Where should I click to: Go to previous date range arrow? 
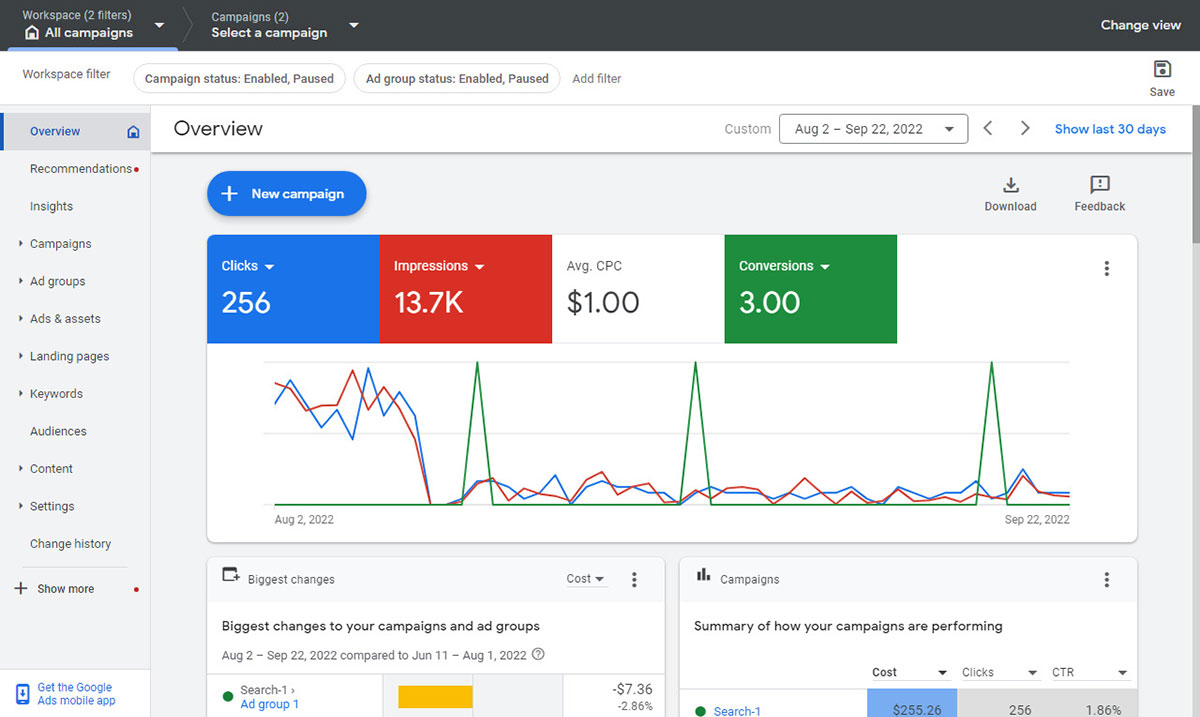[988, 129]
